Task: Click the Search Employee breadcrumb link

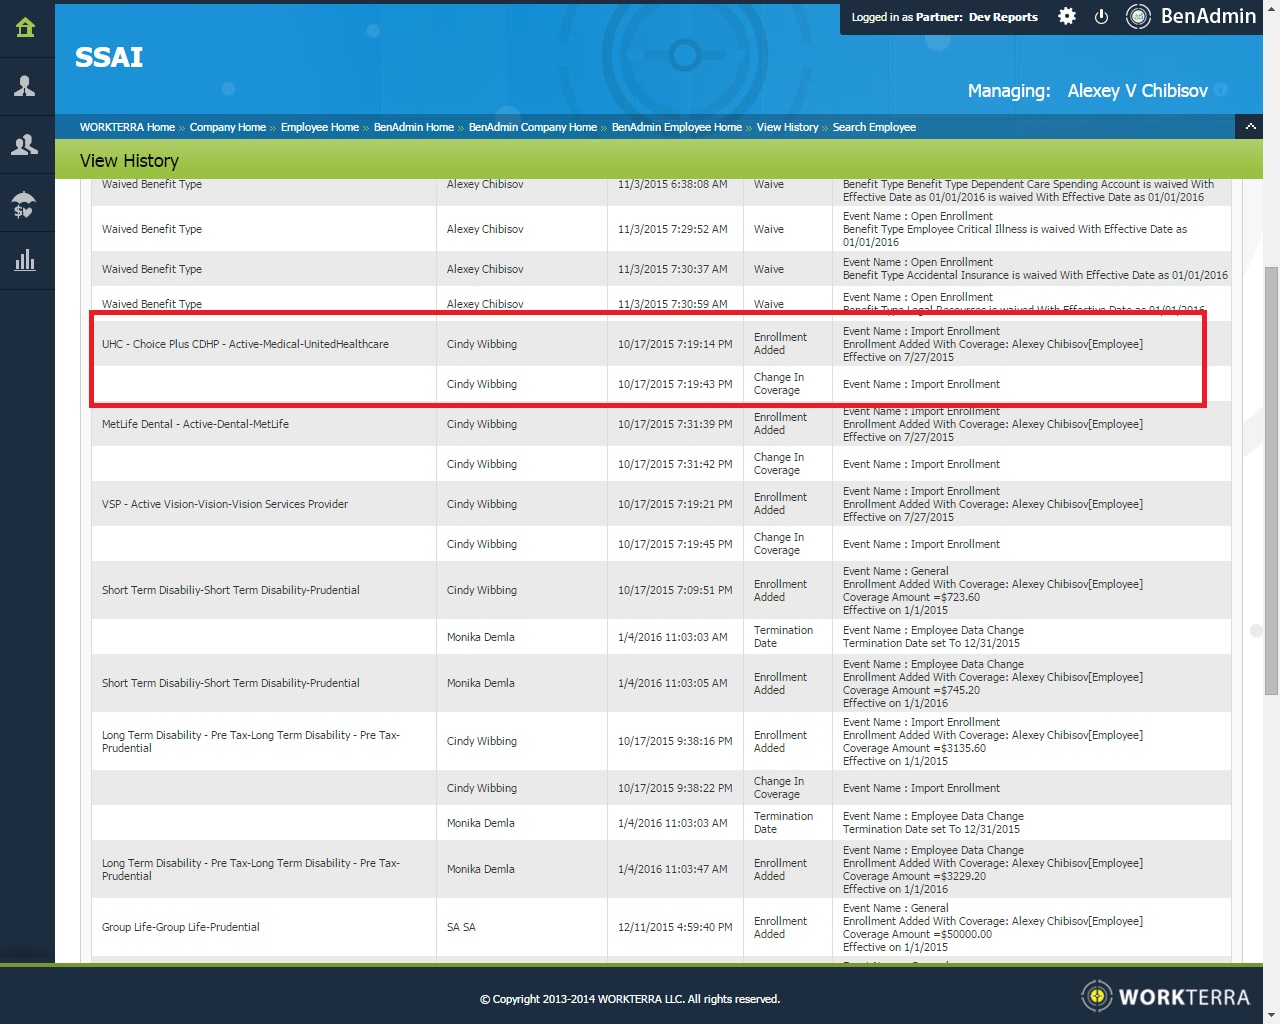Action: tap(874, 127)
